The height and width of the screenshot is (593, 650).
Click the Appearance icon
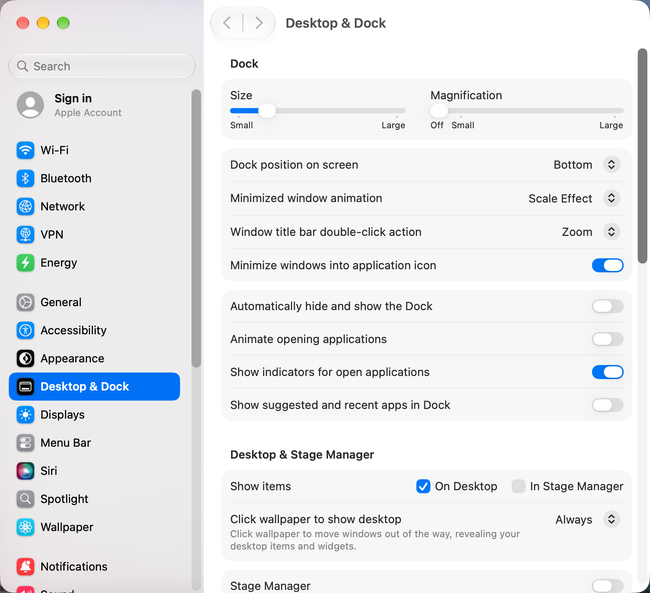tap(25, 358)
